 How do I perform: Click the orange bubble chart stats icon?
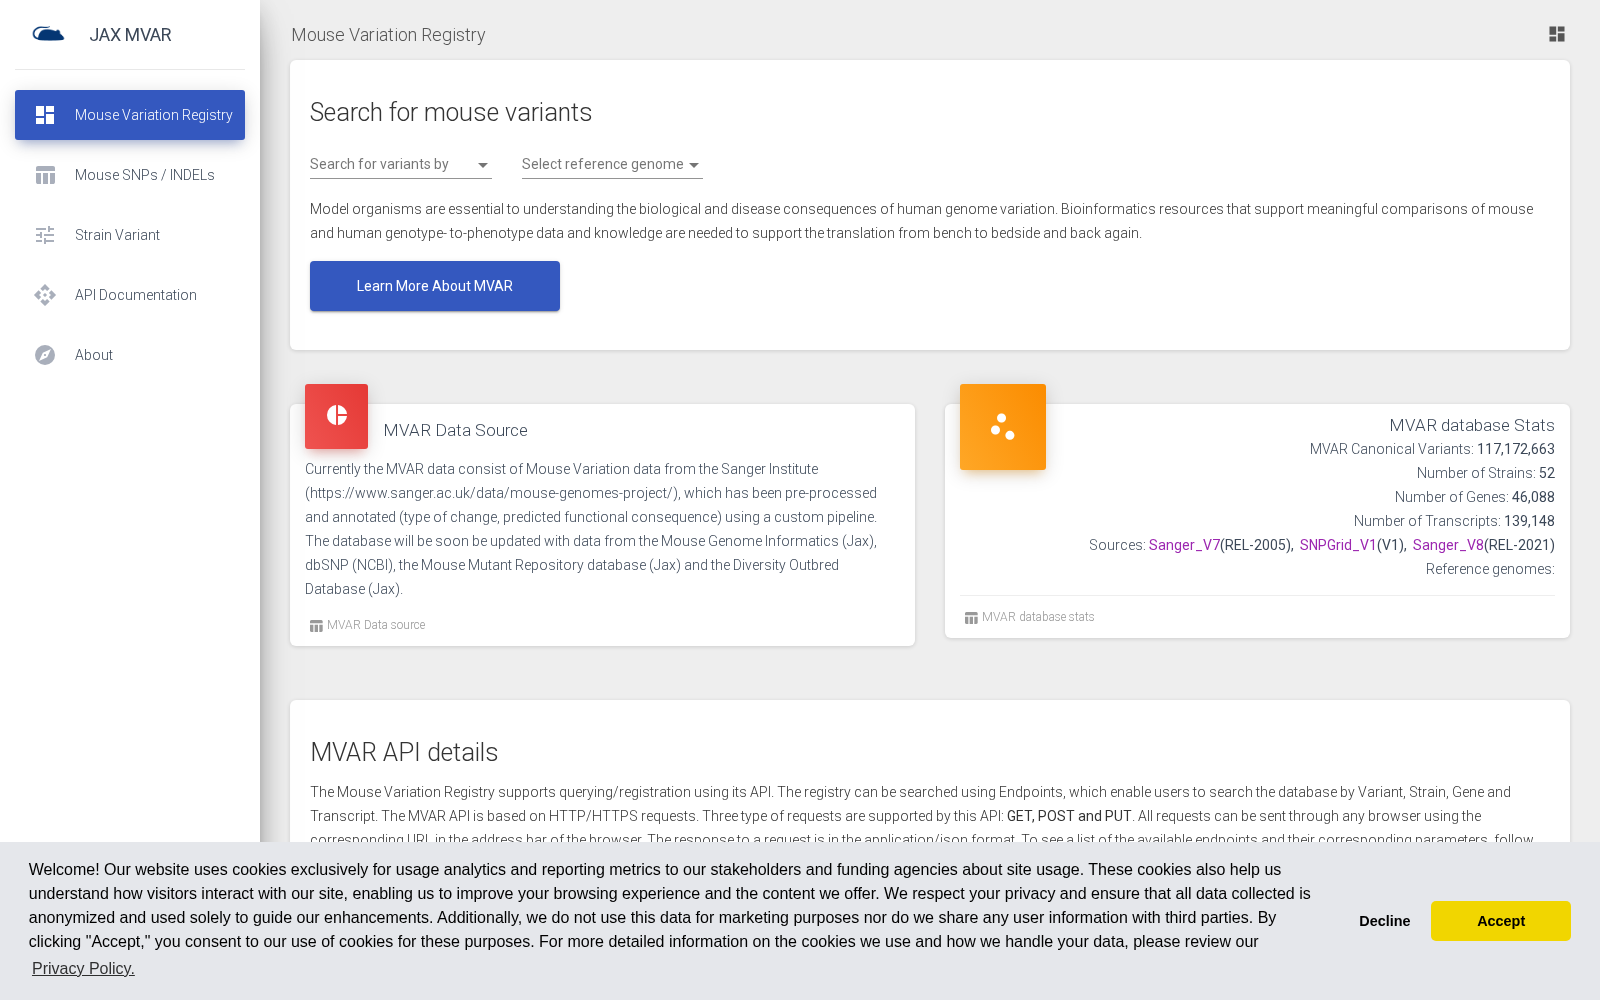1003,427
